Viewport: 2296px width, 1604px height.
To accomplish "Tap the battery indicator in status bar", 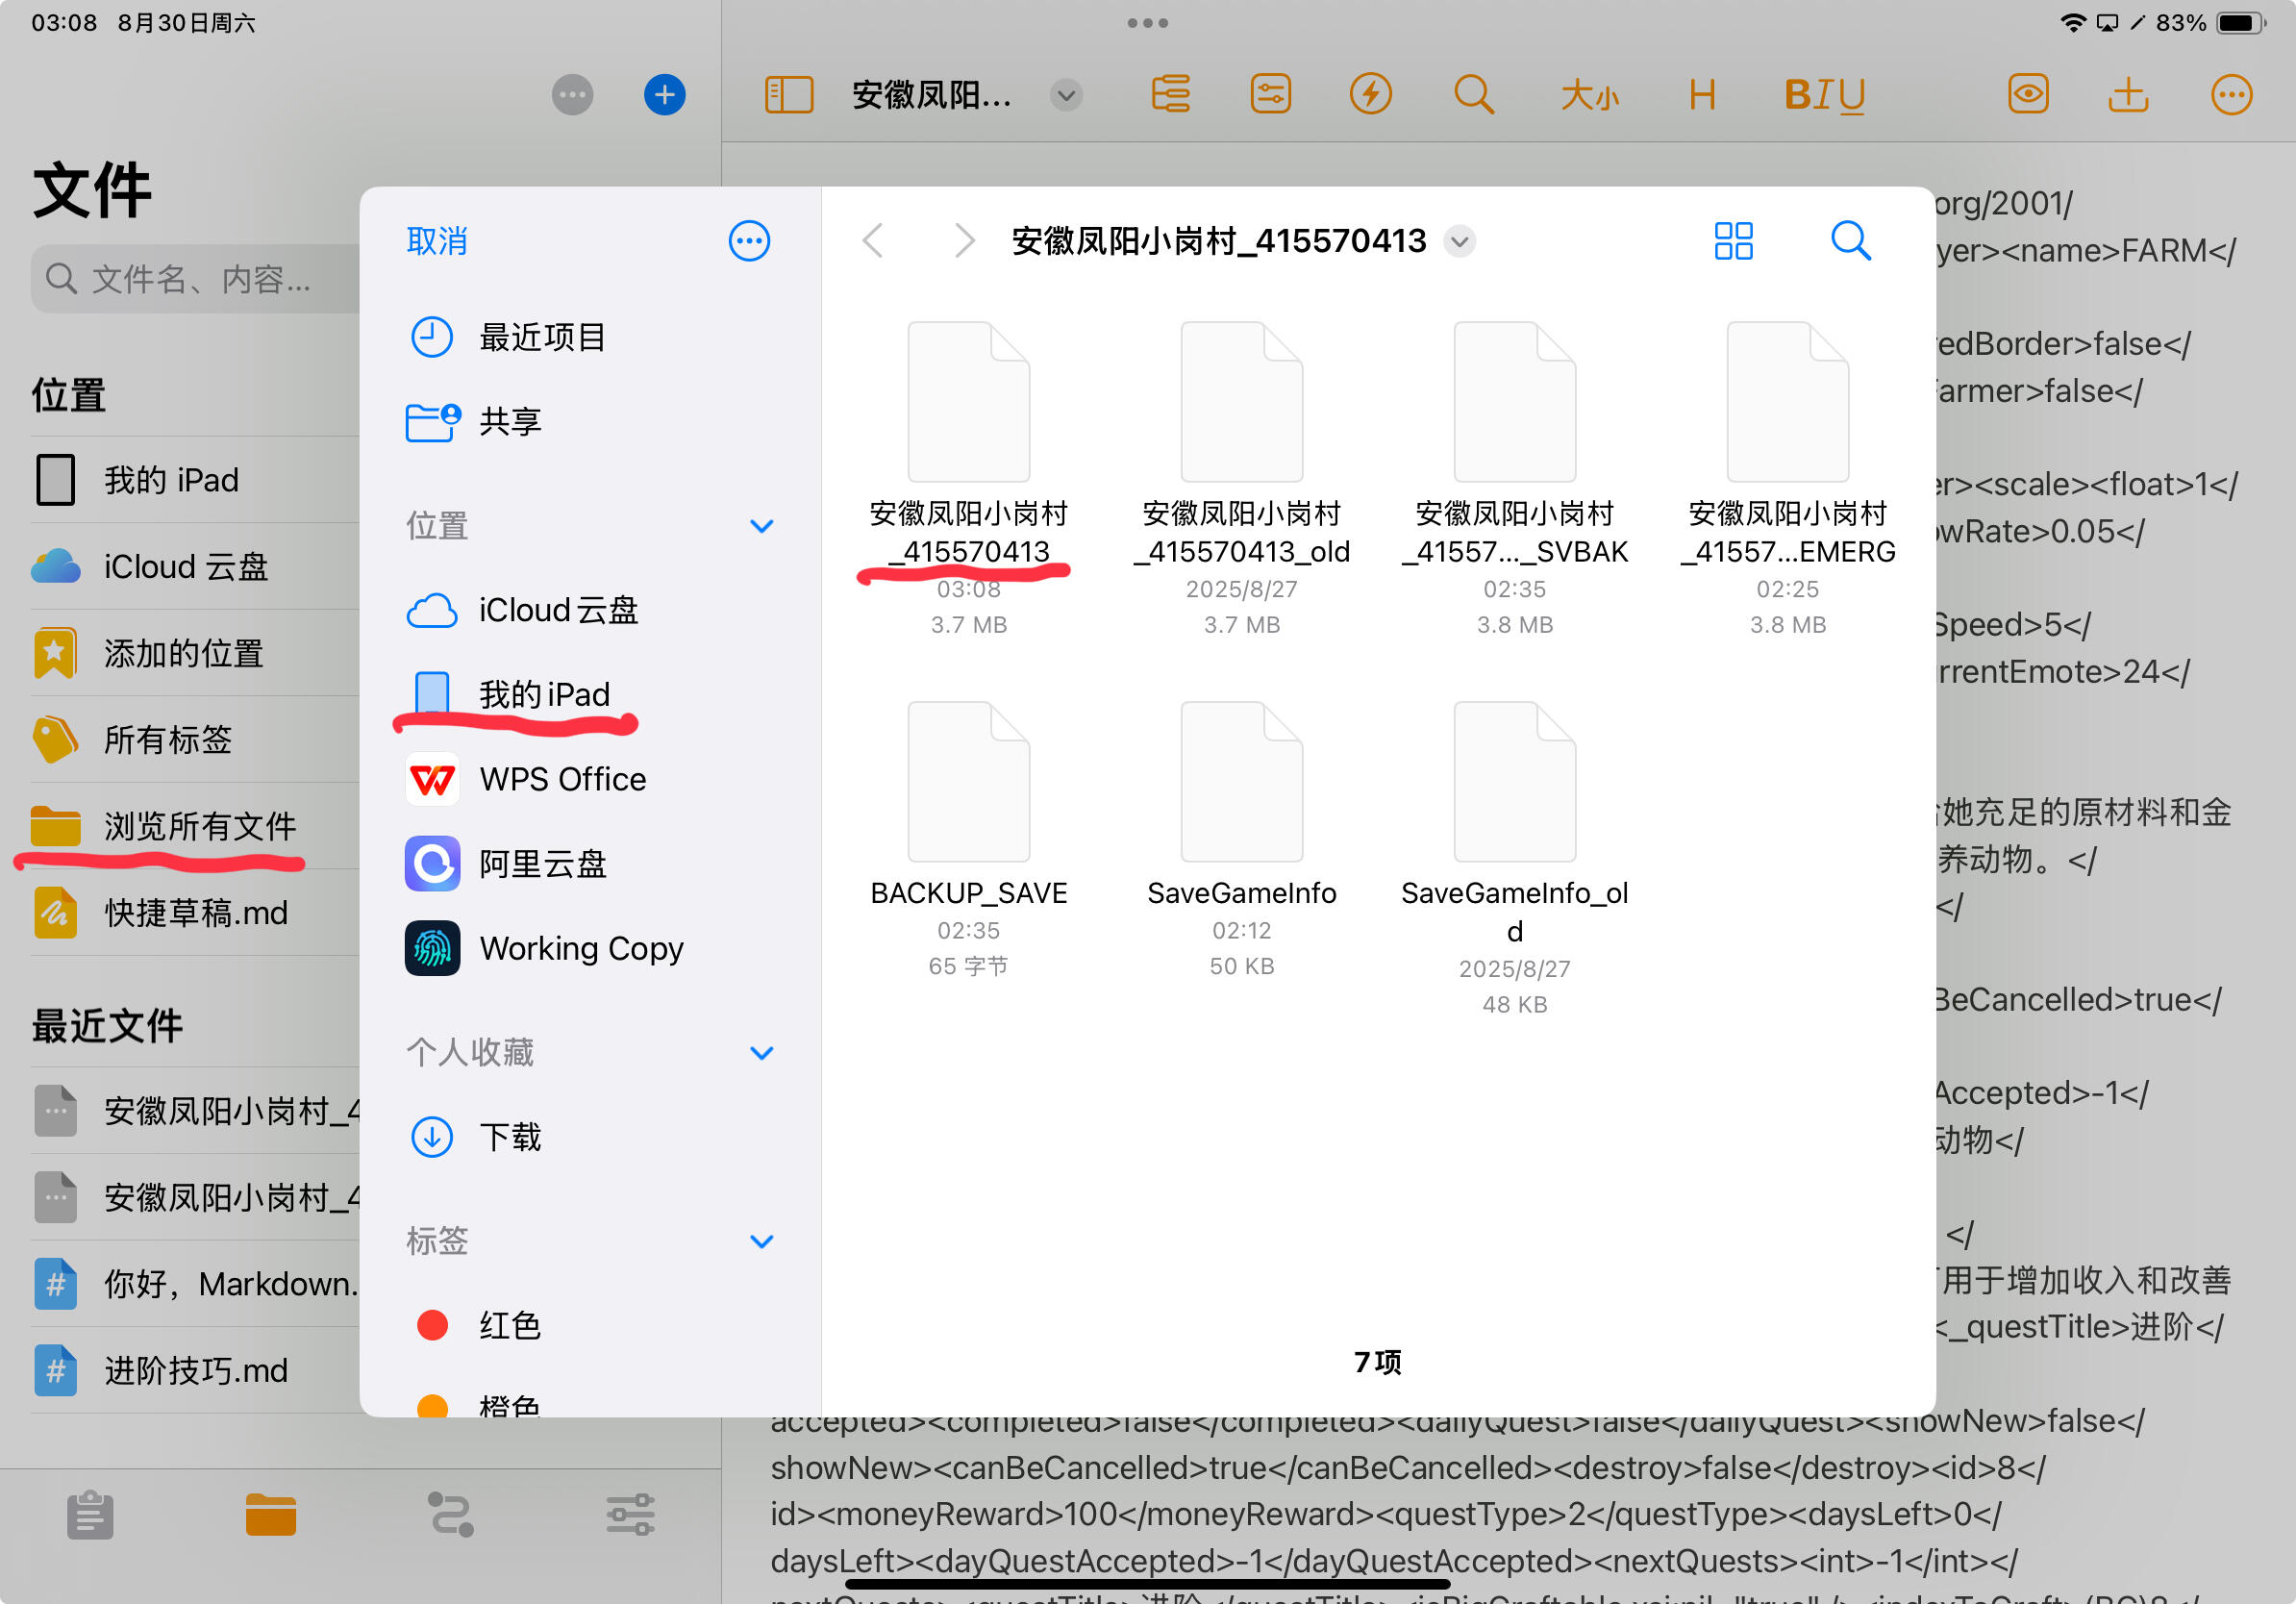I will 2241,23.
